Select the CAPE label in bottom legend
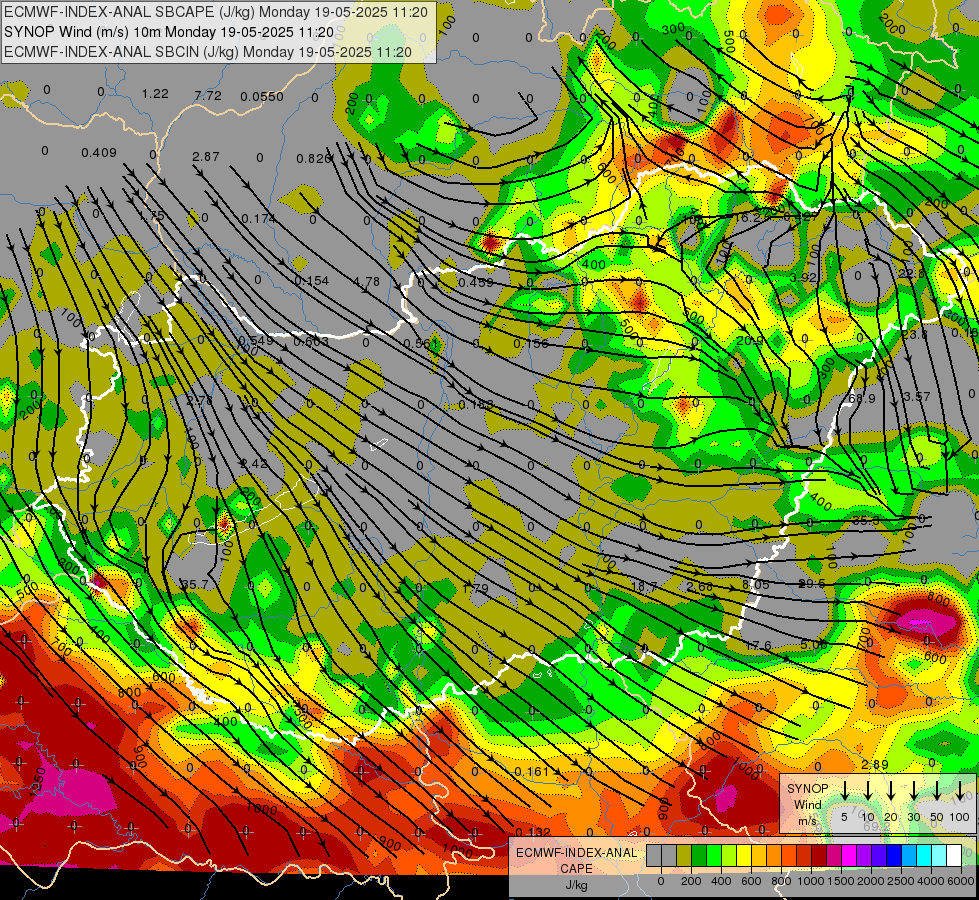Viewport: 979px width, 900px height. 576,869
